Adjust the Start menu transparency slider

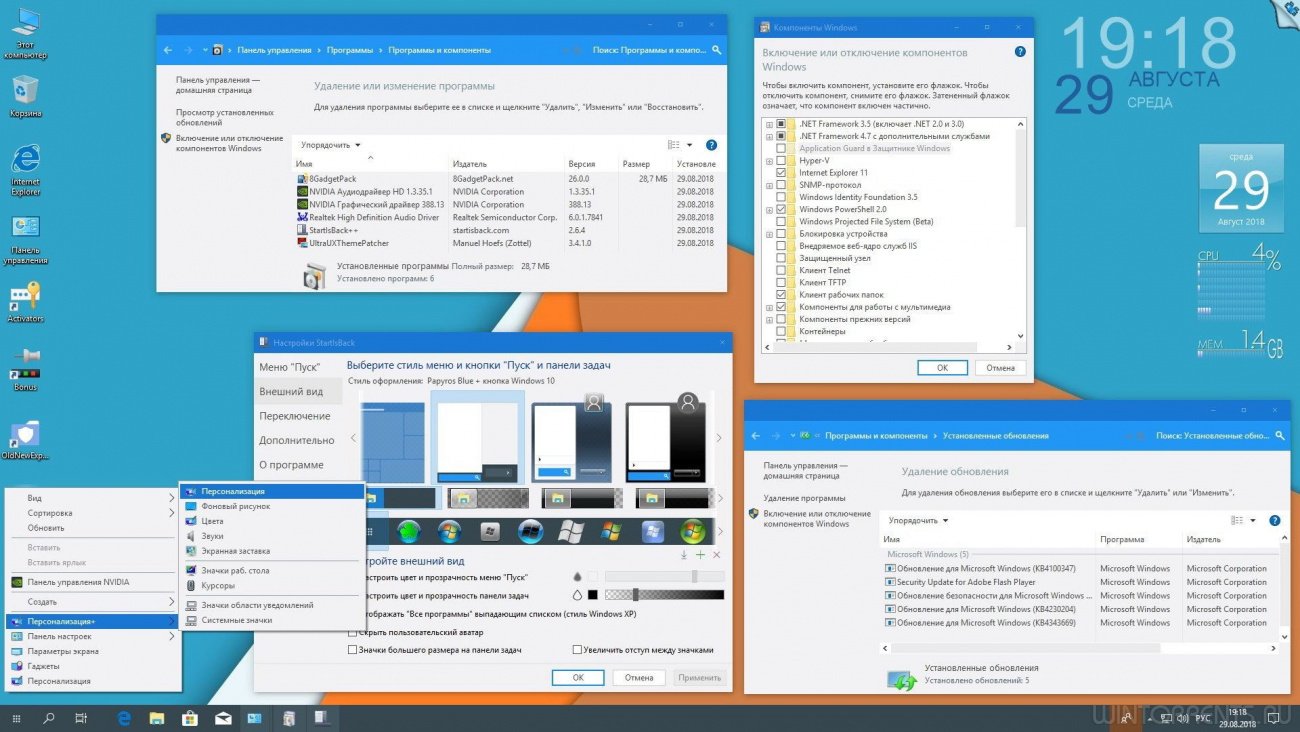(x=664, y=576)
